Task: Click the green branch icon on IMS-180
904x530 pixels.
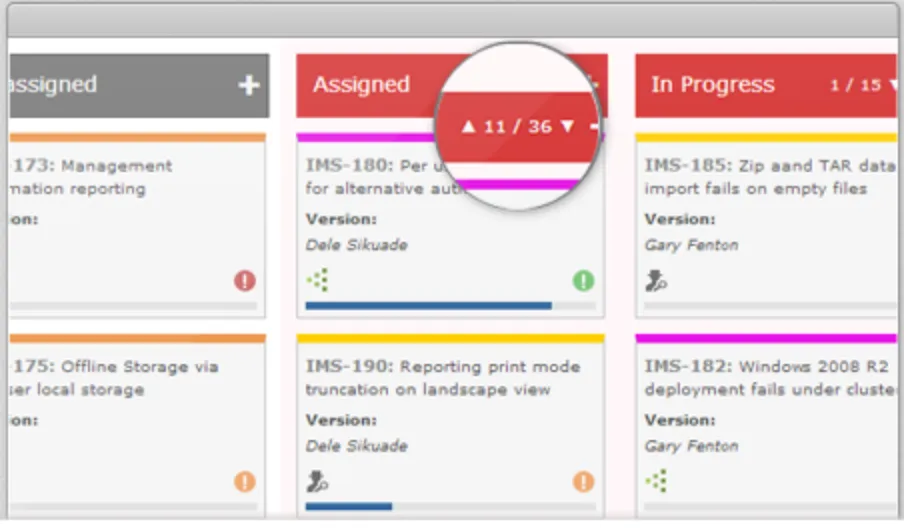Action: [318, 280]
